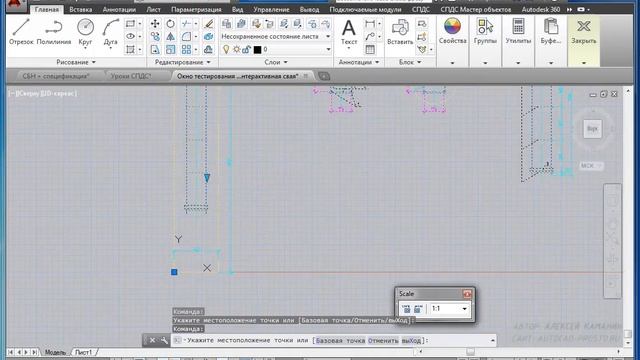Switch to the Параметризация ribbon tab
The height and width of the screenshot is (360, 640).
tap(196, 9)
